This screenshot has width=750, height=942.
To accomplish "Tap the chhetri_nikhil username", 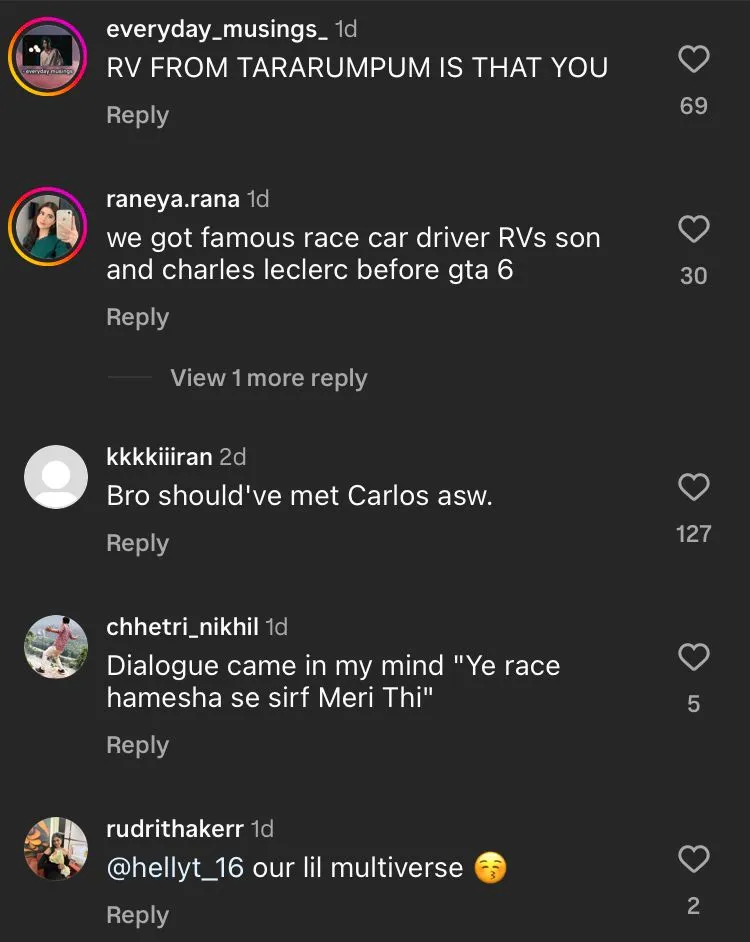I will [182, 627].
